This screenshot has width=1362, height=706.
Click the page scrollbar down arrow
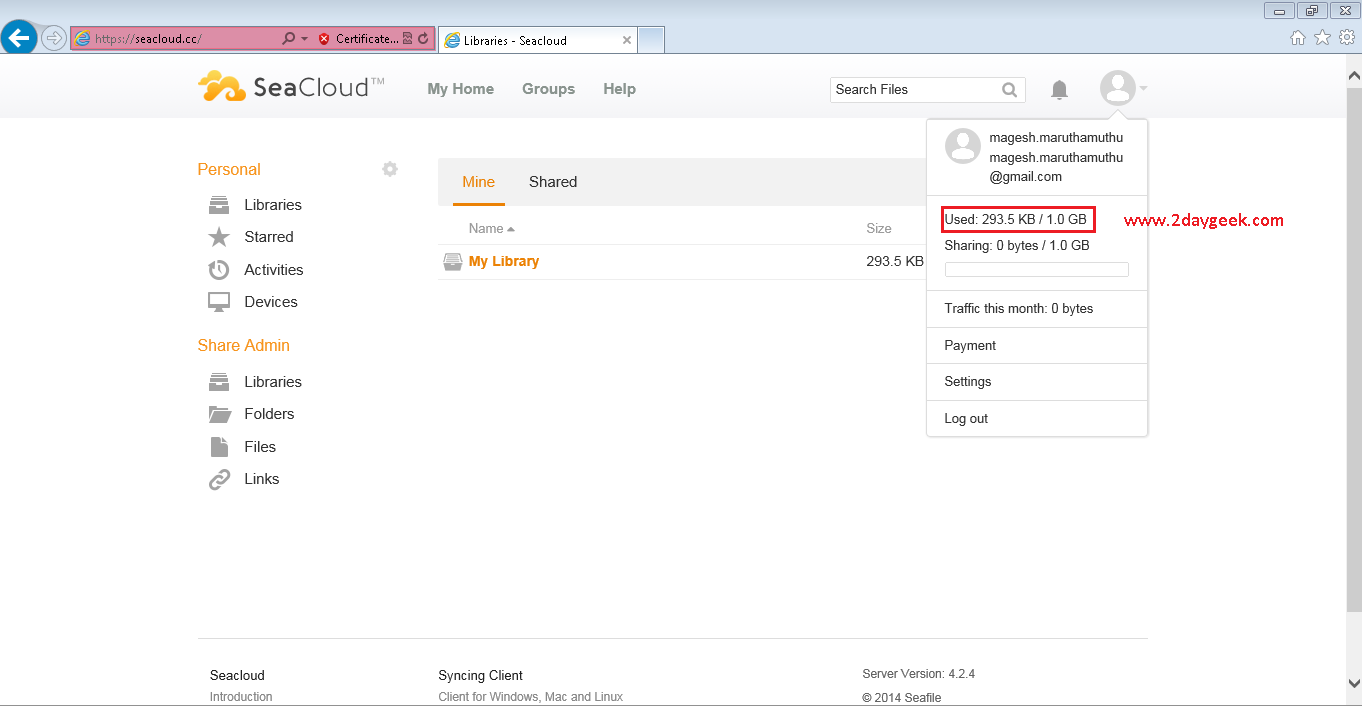[1354, 684]
